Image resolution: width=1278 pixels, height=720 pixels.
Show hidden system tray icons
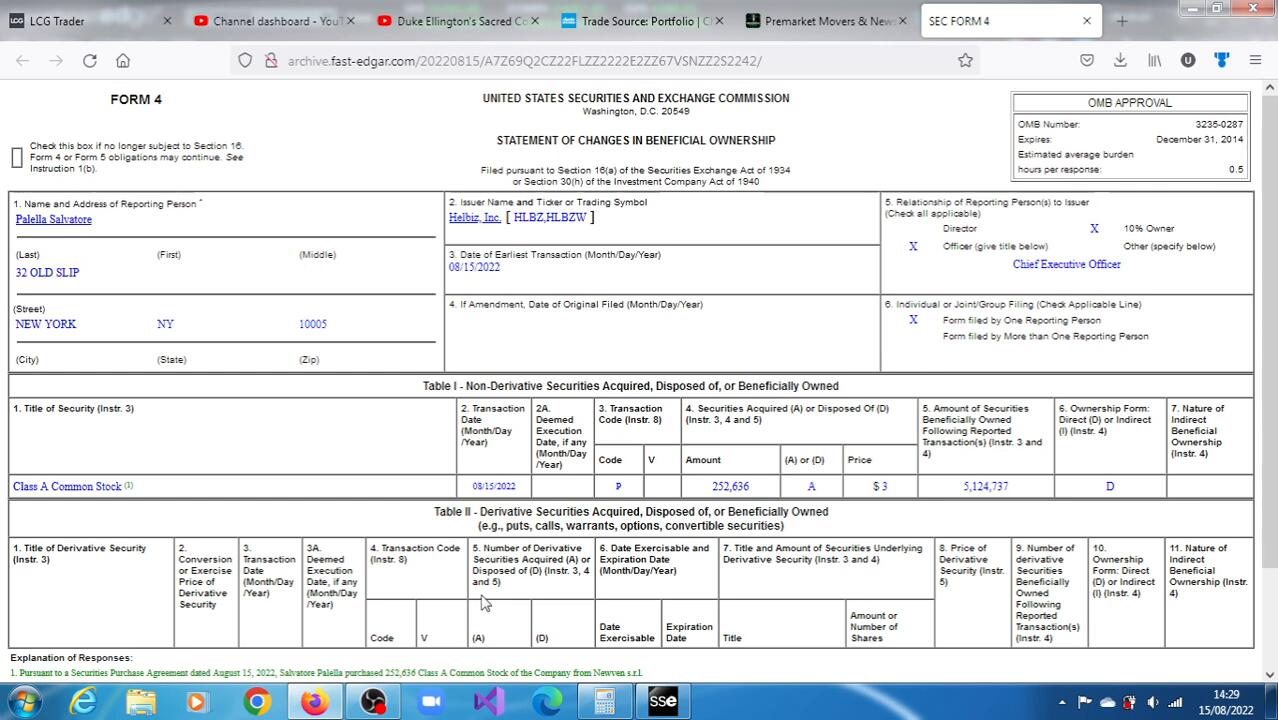1062,702
